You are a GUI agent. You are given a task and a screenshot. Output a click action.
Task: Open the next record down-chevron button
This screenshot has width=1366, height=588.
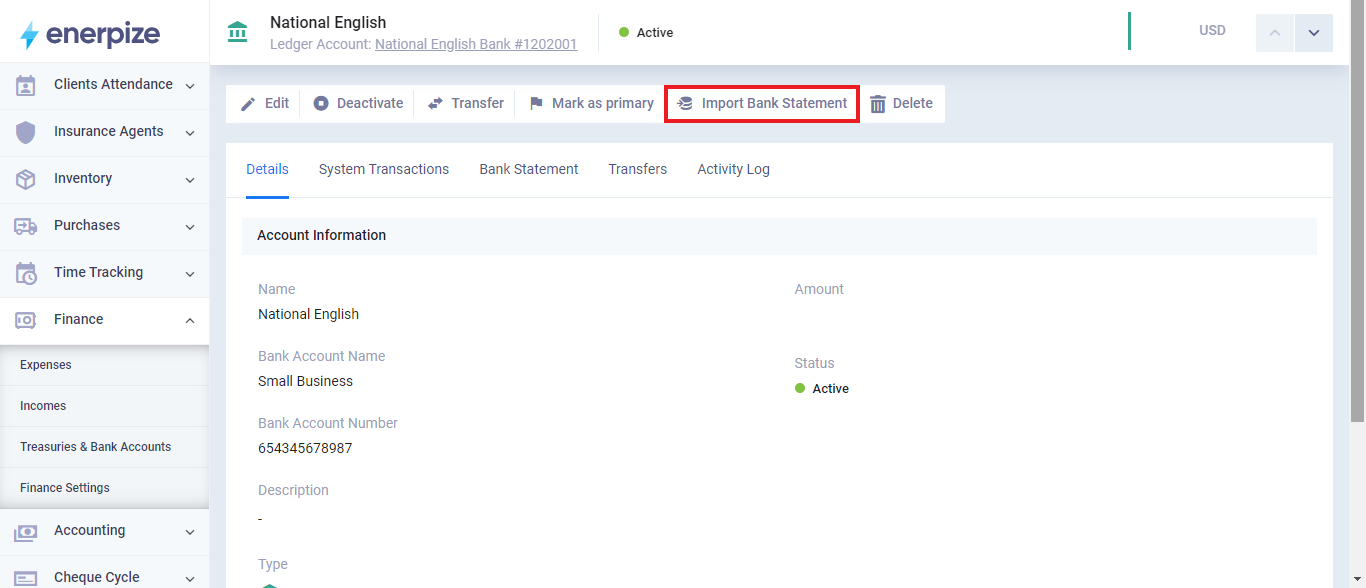[x=1313, y=33]
